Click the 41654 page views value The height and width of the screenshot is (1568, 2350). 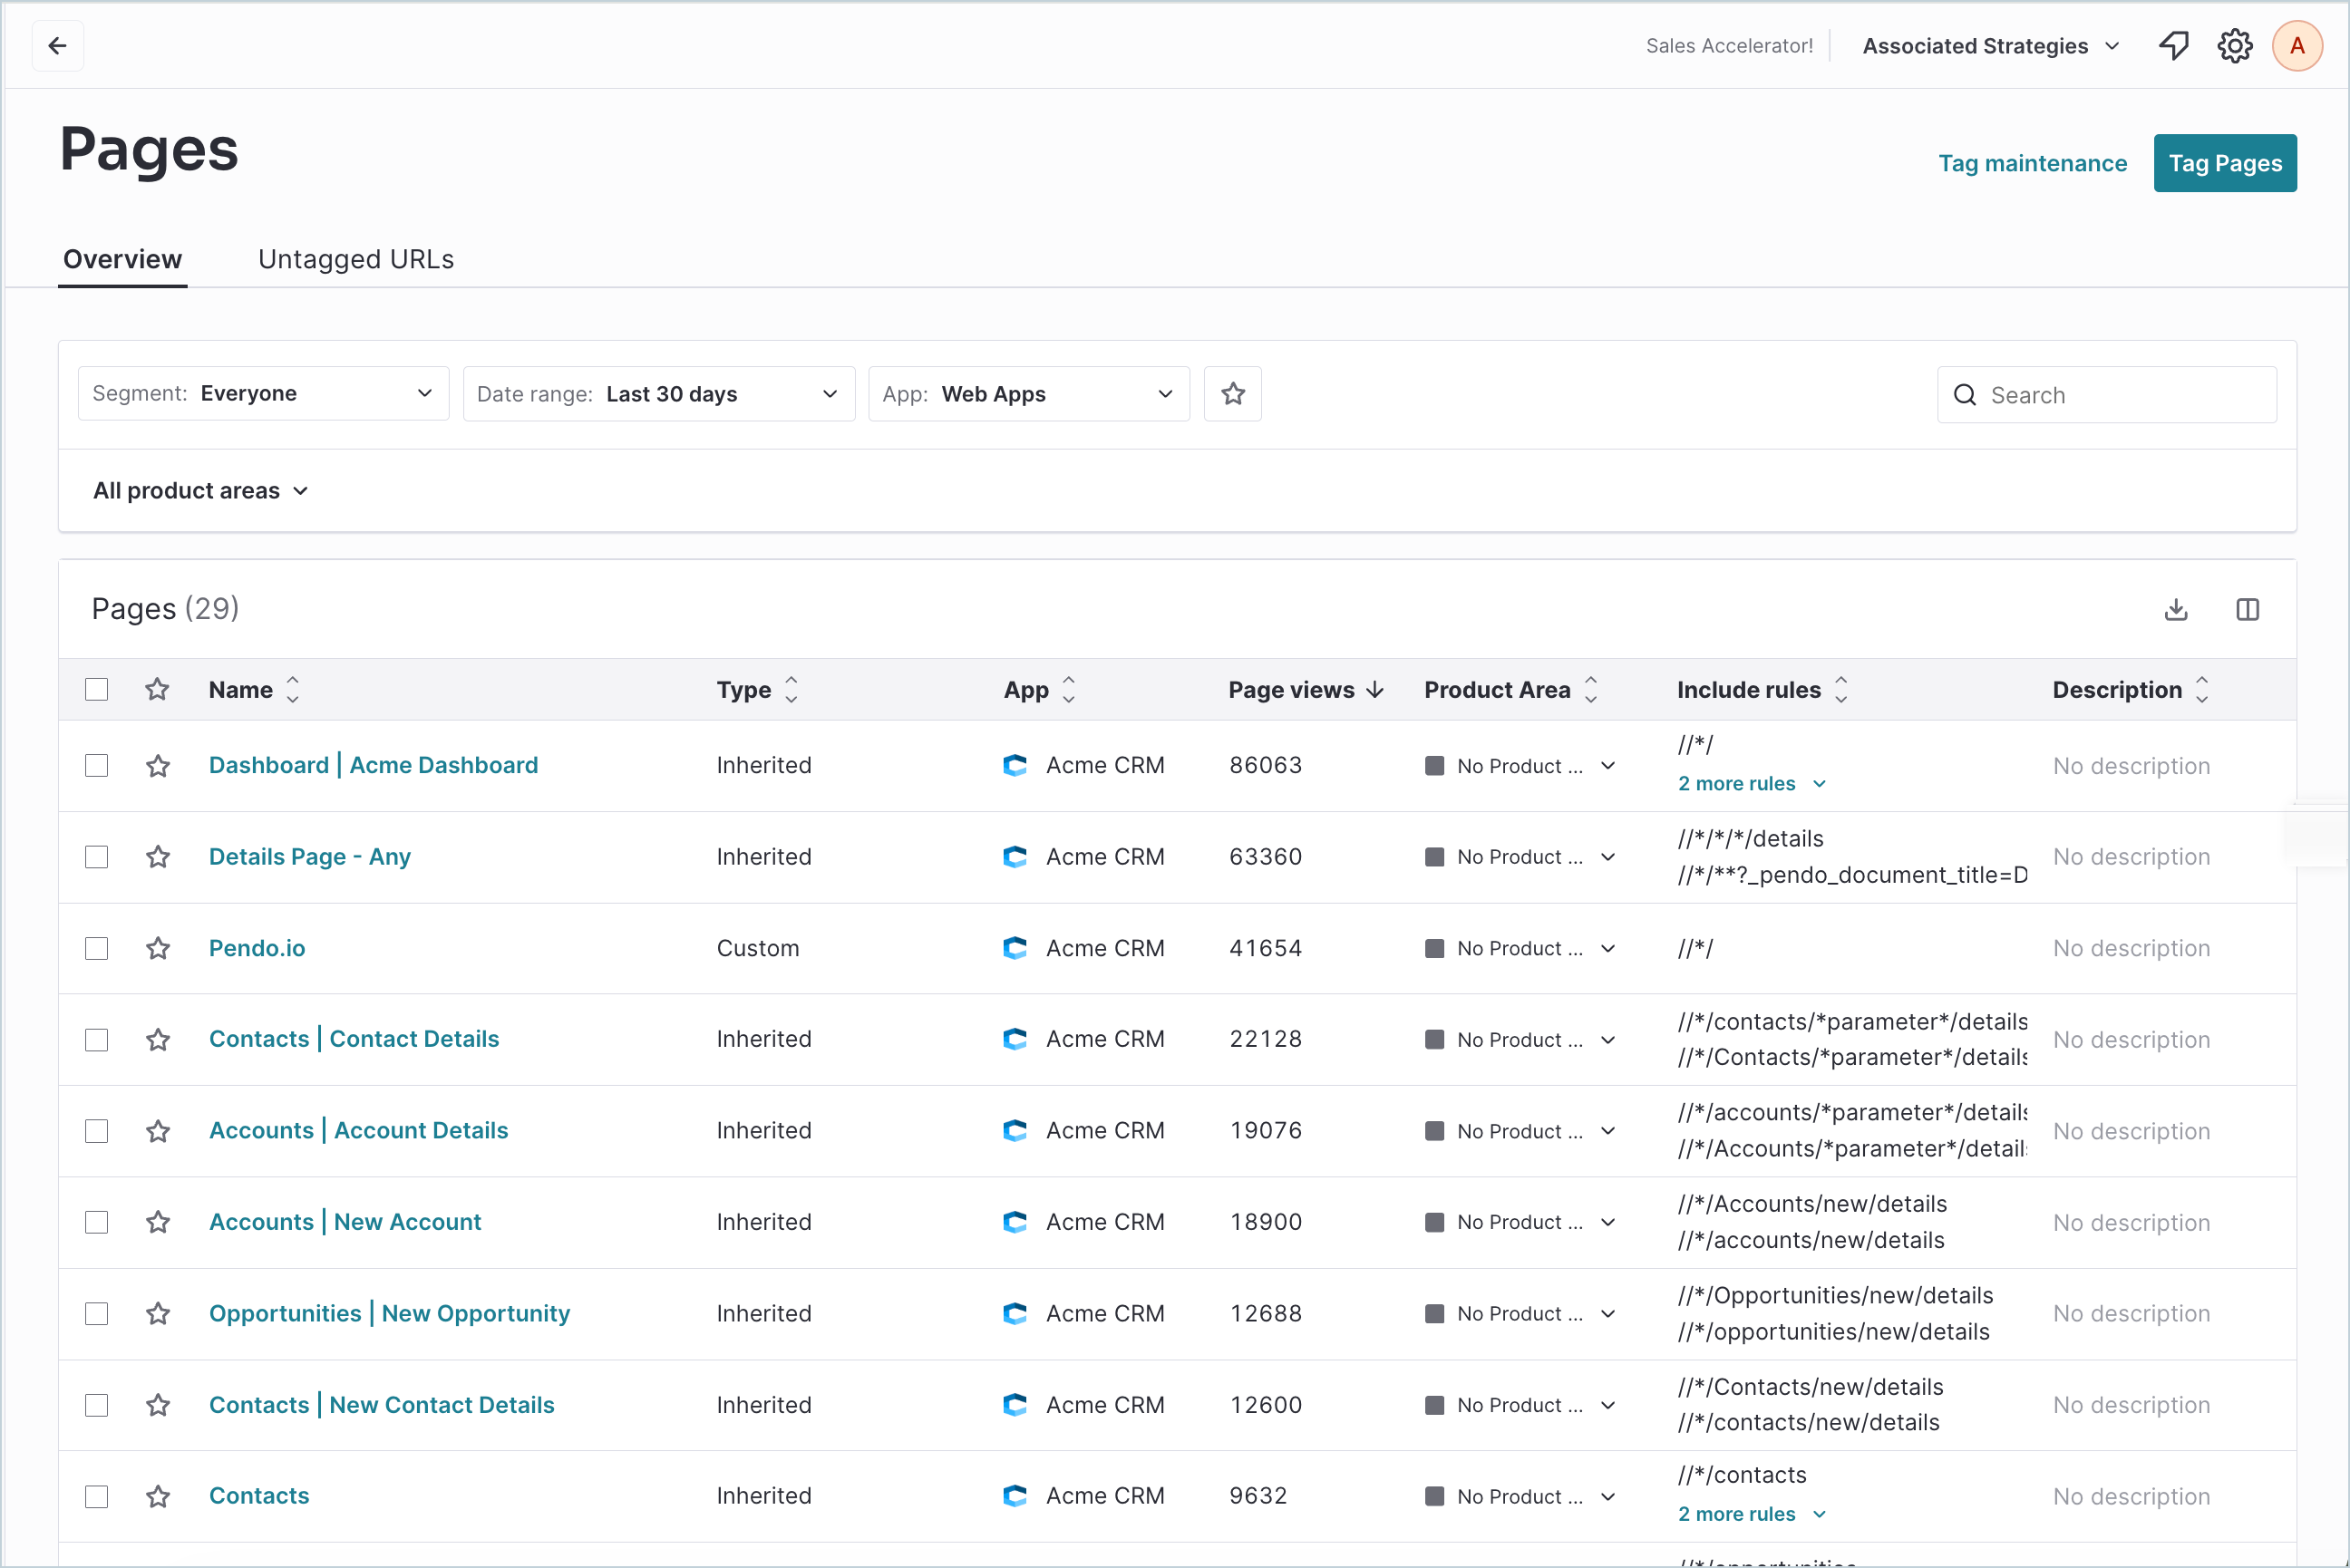pyautogui.click(x=1266, y=948)
